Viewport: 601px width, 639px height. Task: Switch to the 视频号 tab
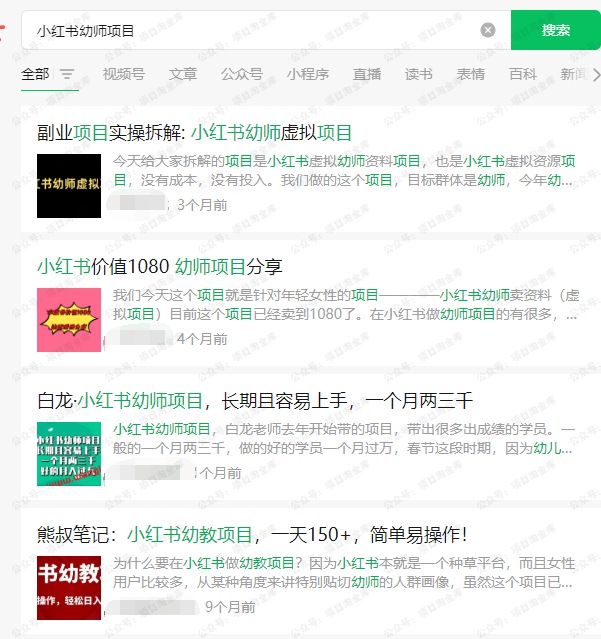[x=123, y=74]
